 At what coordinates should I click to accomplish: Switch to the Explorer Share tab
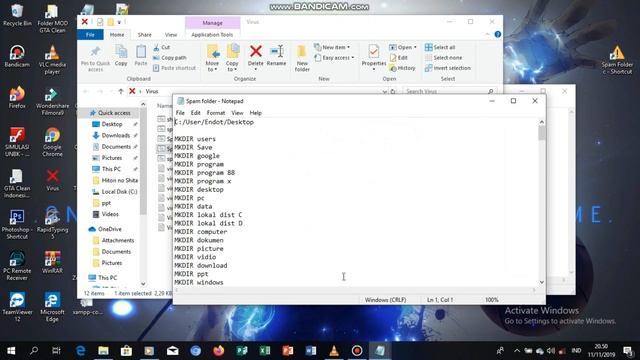pyautogui.click(x=144, y=35)
